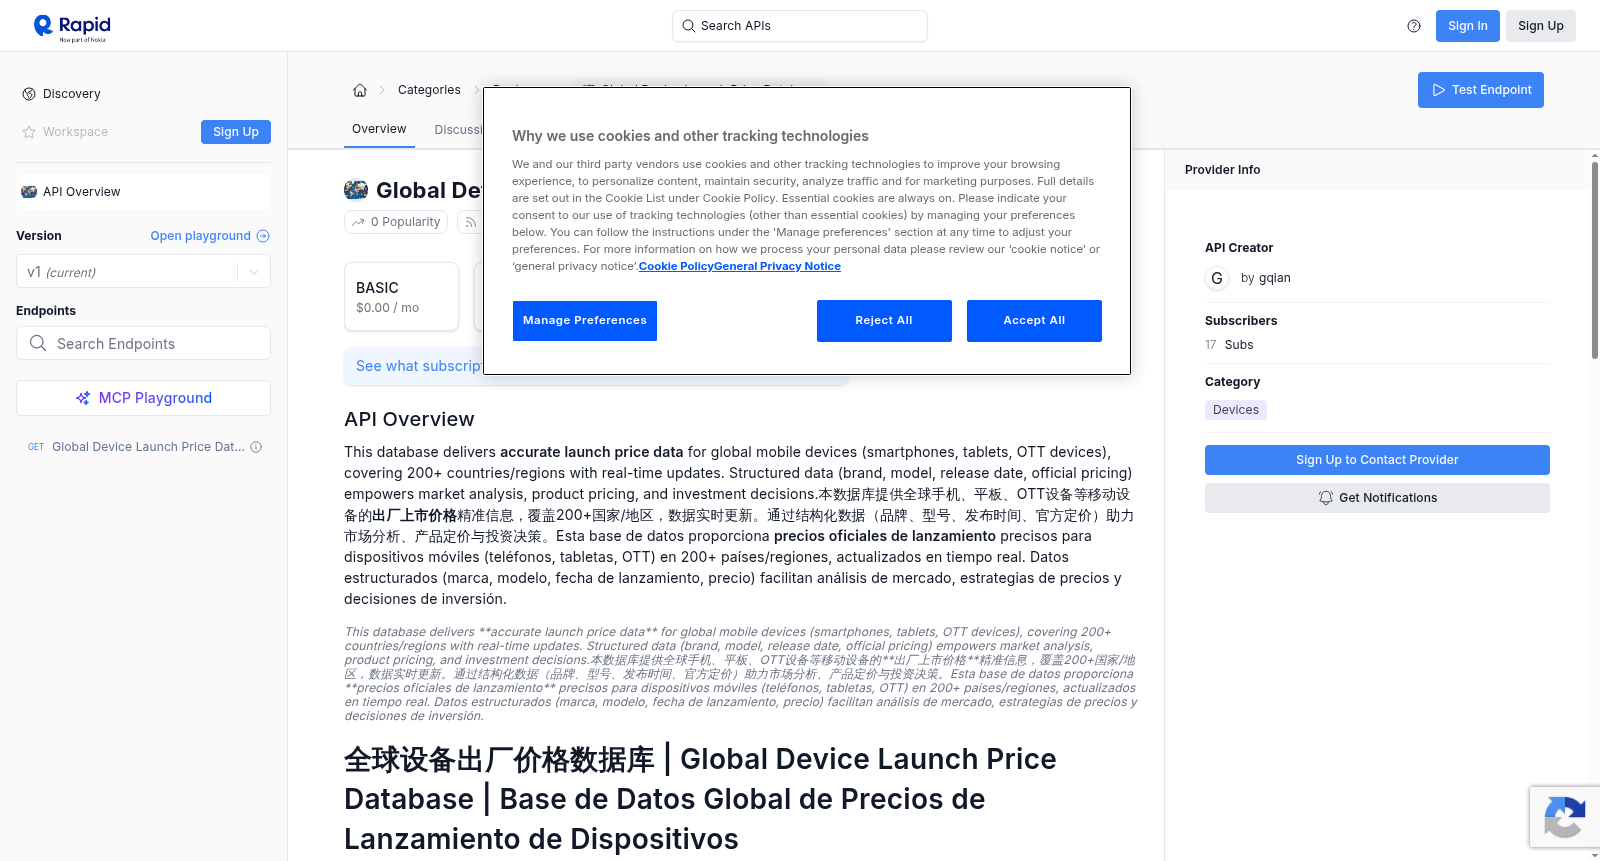The image size is (1600, 861).
Task: Click the MCP Playground sparkle icon
Action: coord(83,398)
